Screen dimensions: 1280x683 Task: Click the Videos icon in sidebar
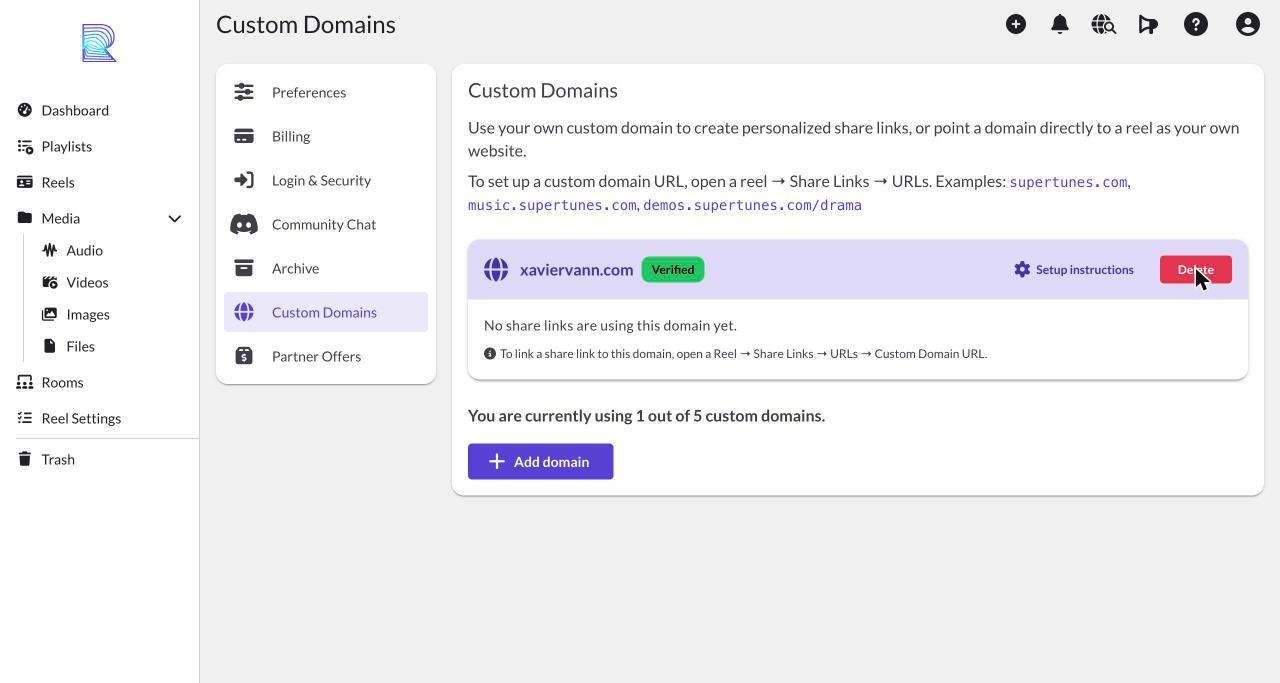coord(50,282)
